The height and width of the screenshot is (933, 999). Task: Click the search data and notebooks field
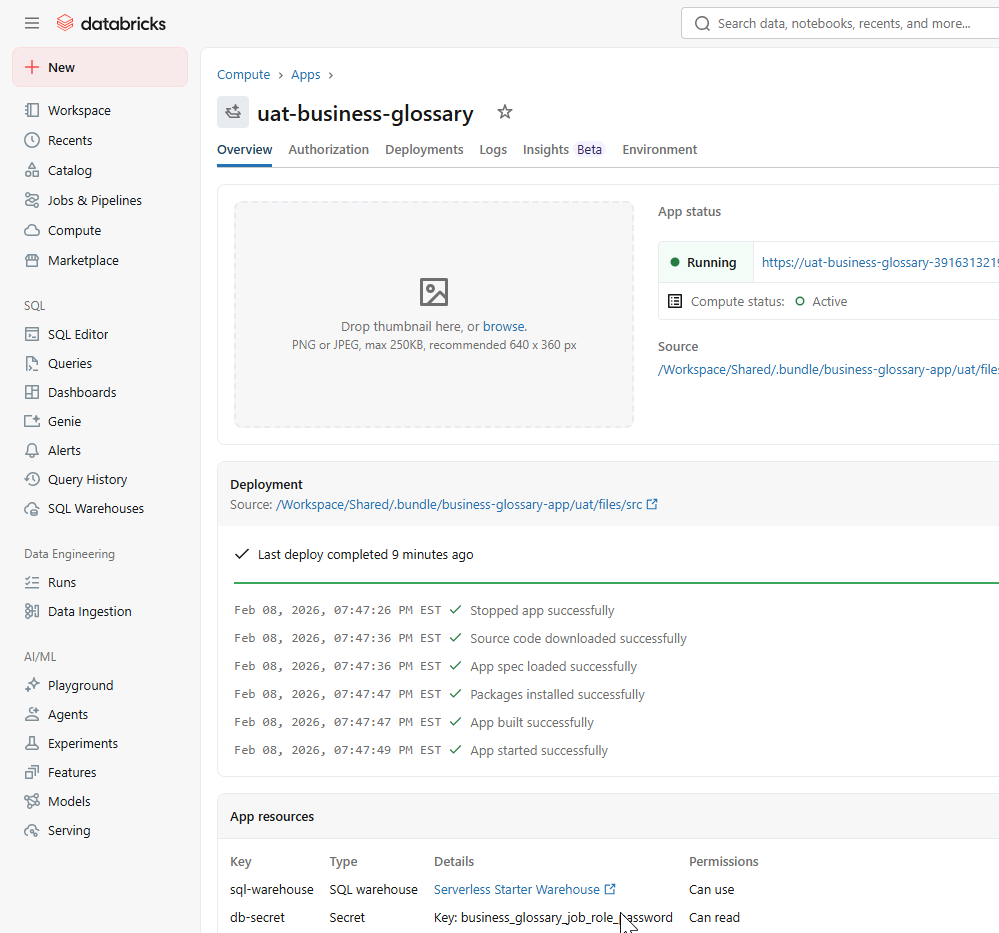pyautogui.click(x=850, y=22)
